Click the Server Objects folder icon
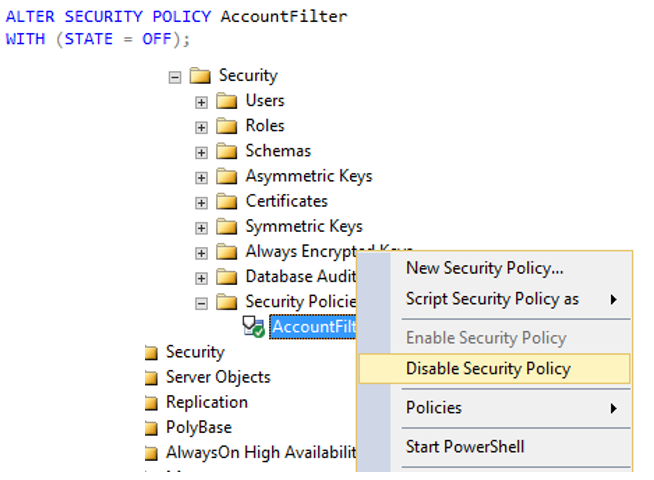Screen dimensions: 654x480 coord(151,378)
